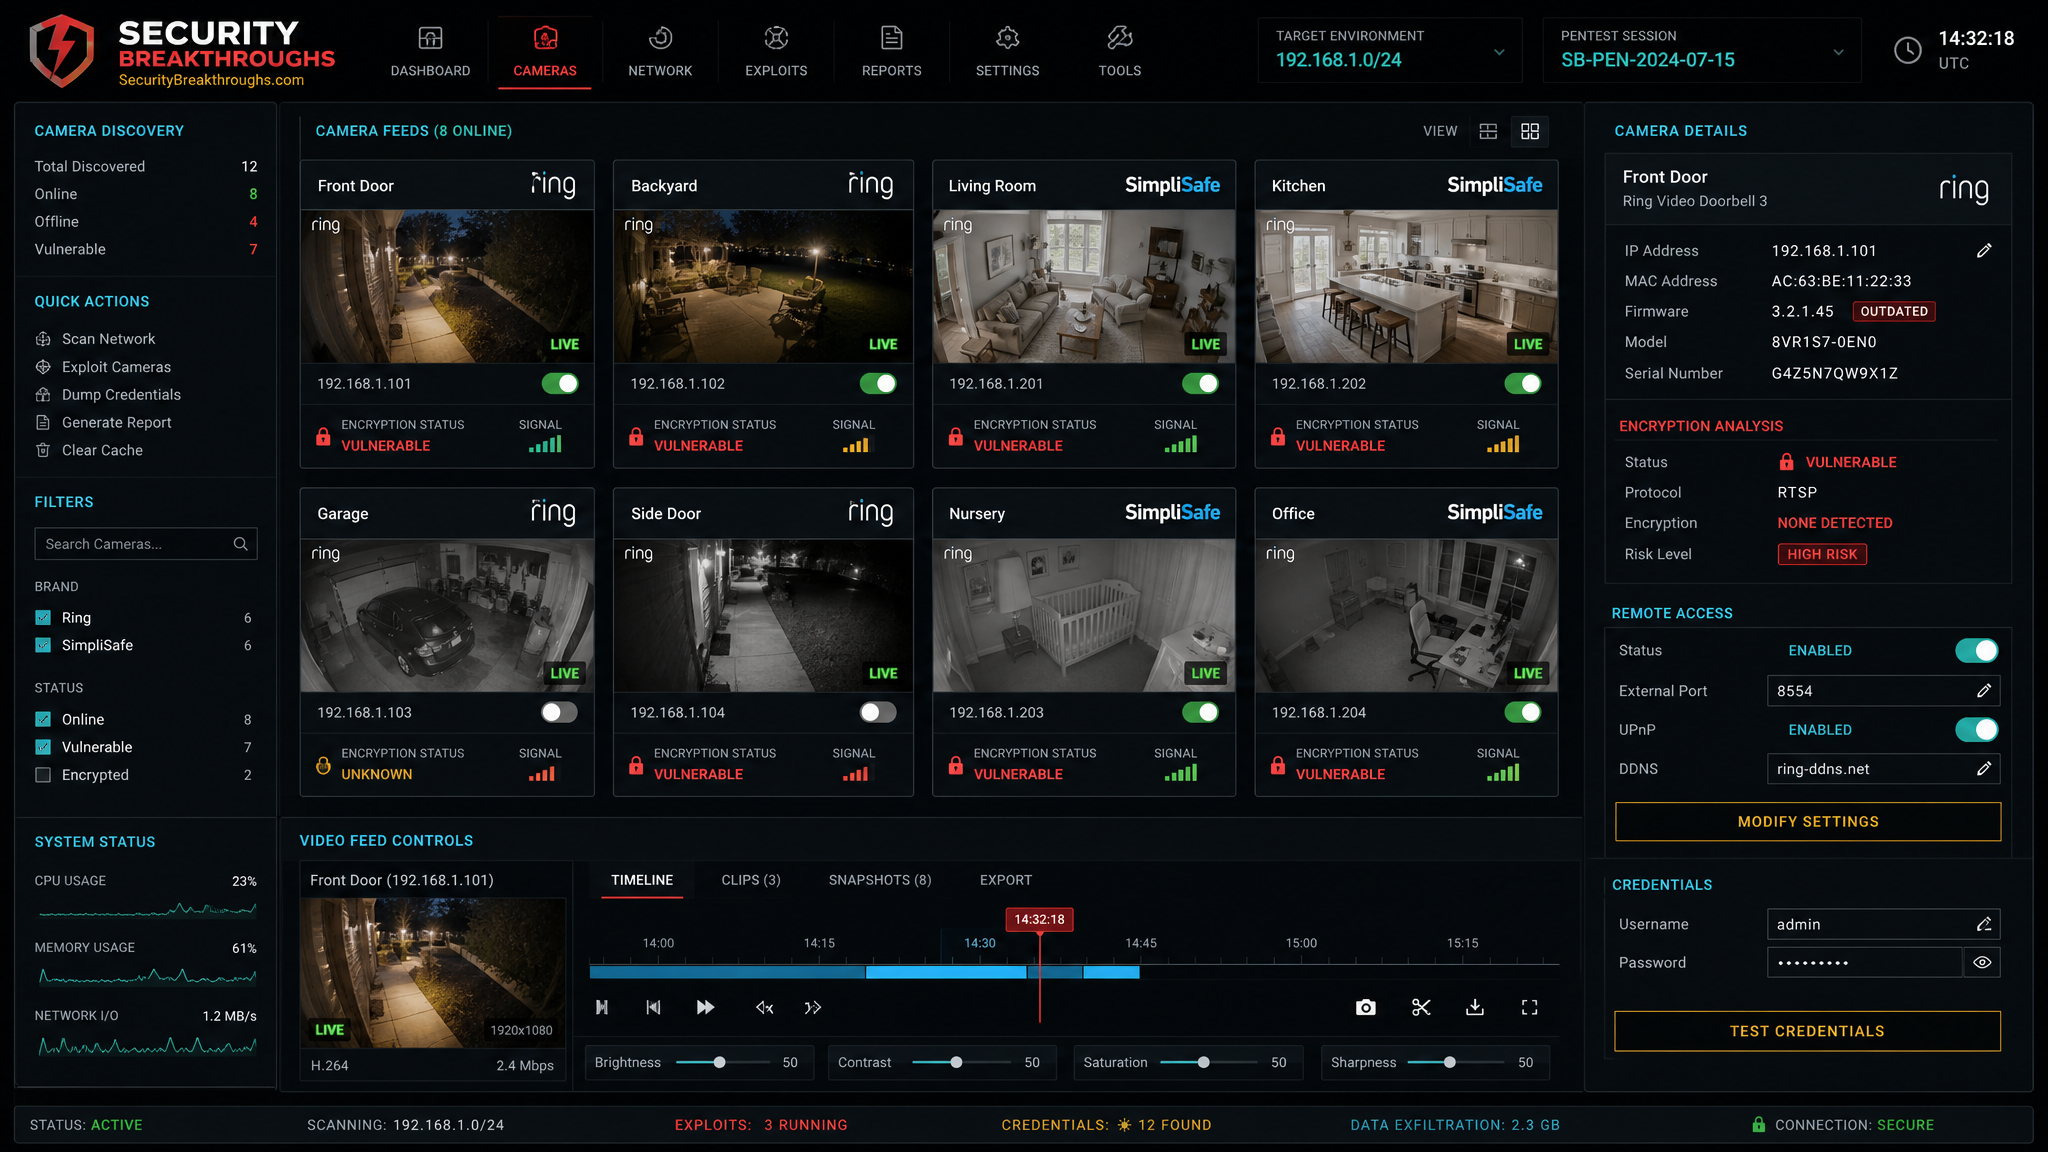Open the Export tab
Viewport: 2048px width, 1152px height.
tap(1006, 880)
